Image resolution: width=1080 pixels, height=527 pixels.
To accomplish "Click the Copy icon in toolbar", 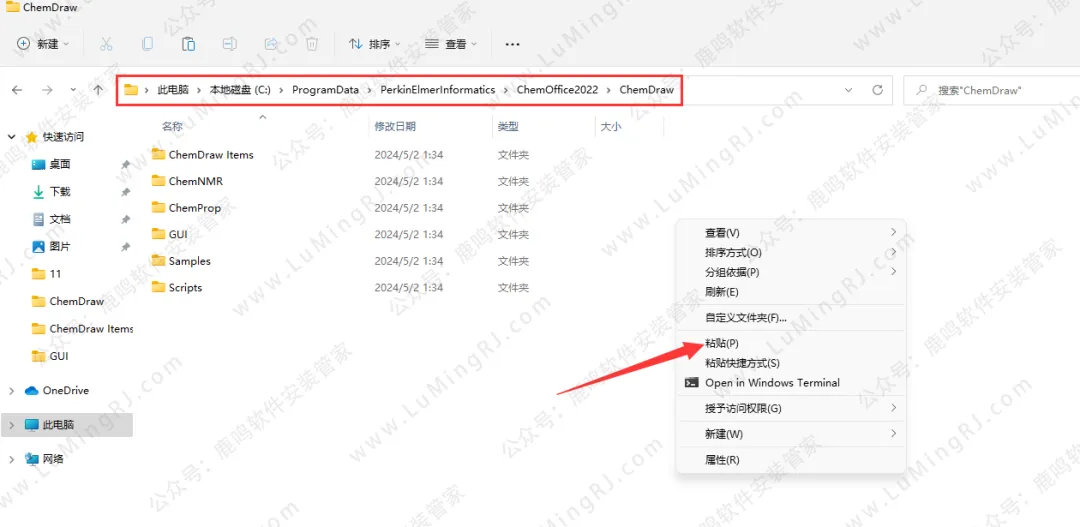I will point(147,44).
